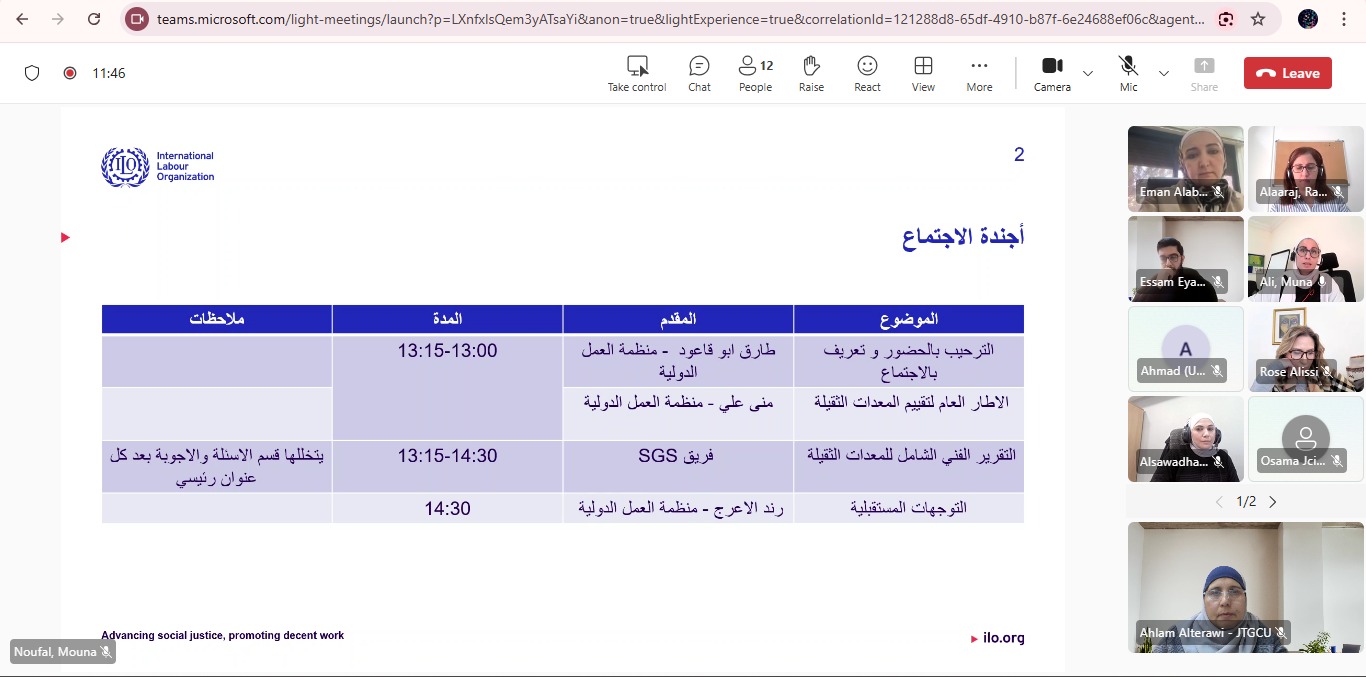The height and width of the screenshot is (677, 1366).
Task: Toggle the Mic mute state
Action: click(1128, 73)
